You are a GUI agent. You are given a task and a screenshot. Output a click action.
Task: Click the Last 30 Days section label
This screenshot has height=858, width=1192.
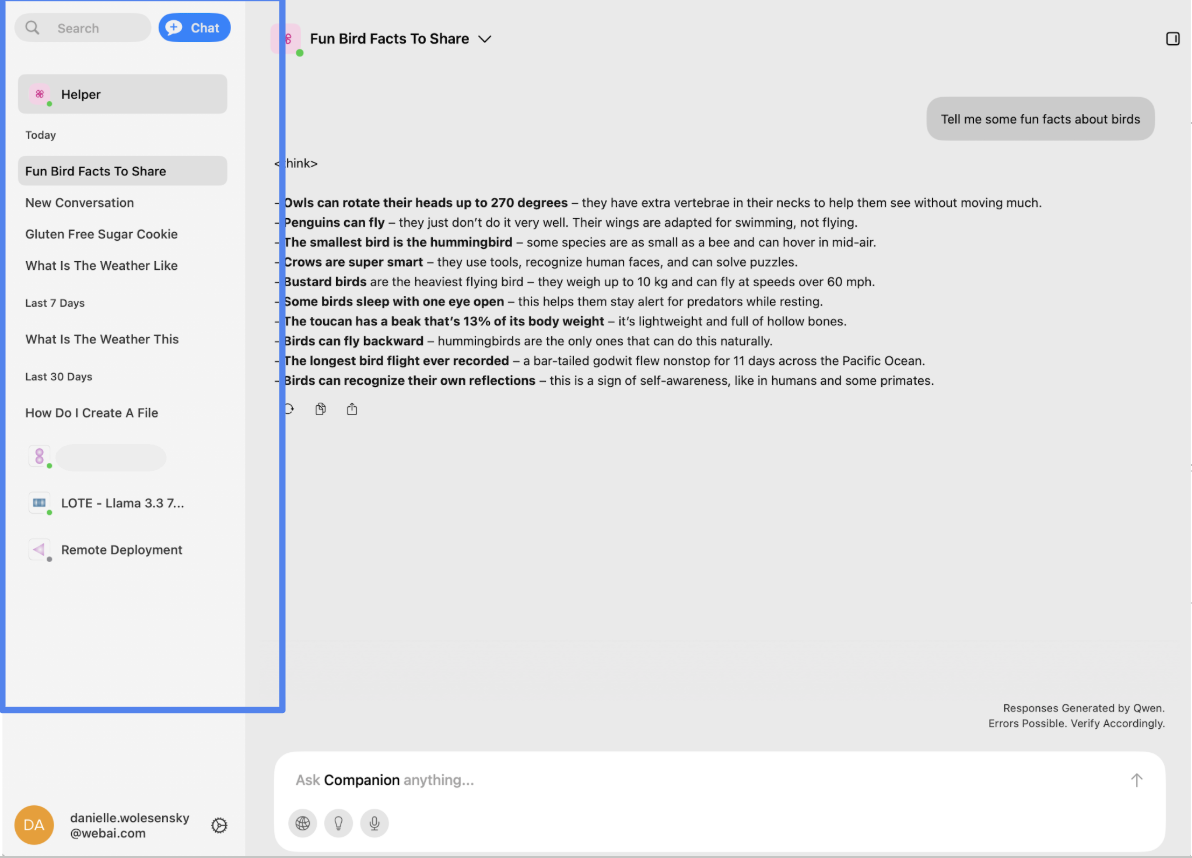(59, 377)
